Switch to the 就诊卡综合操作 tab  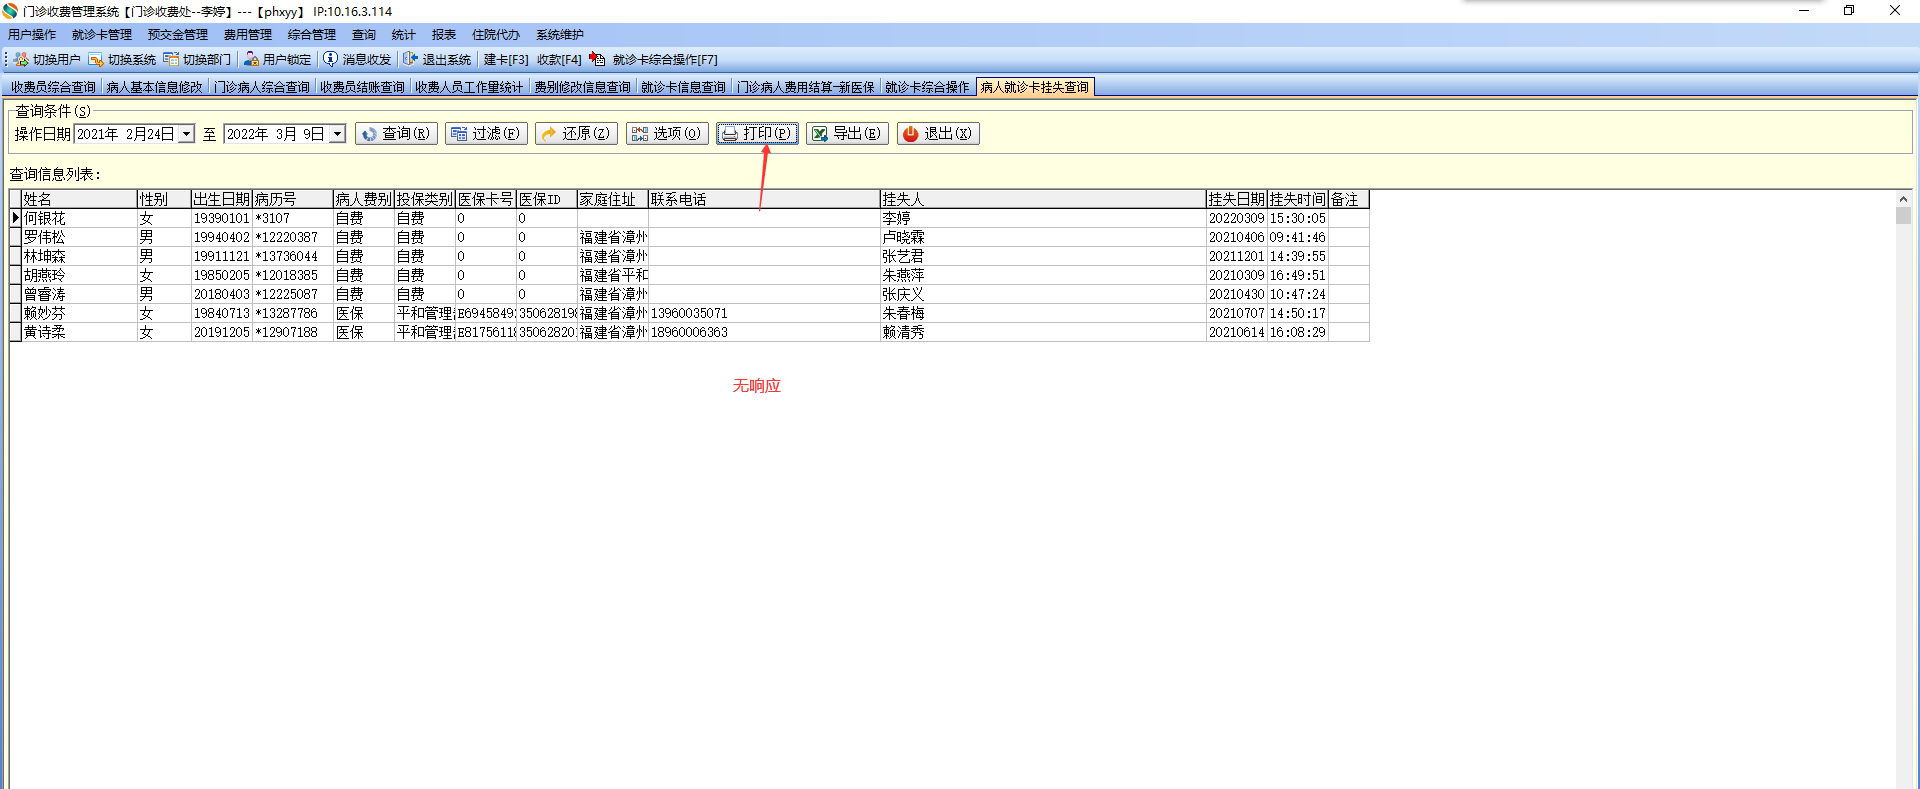click(x=928, y=87)
